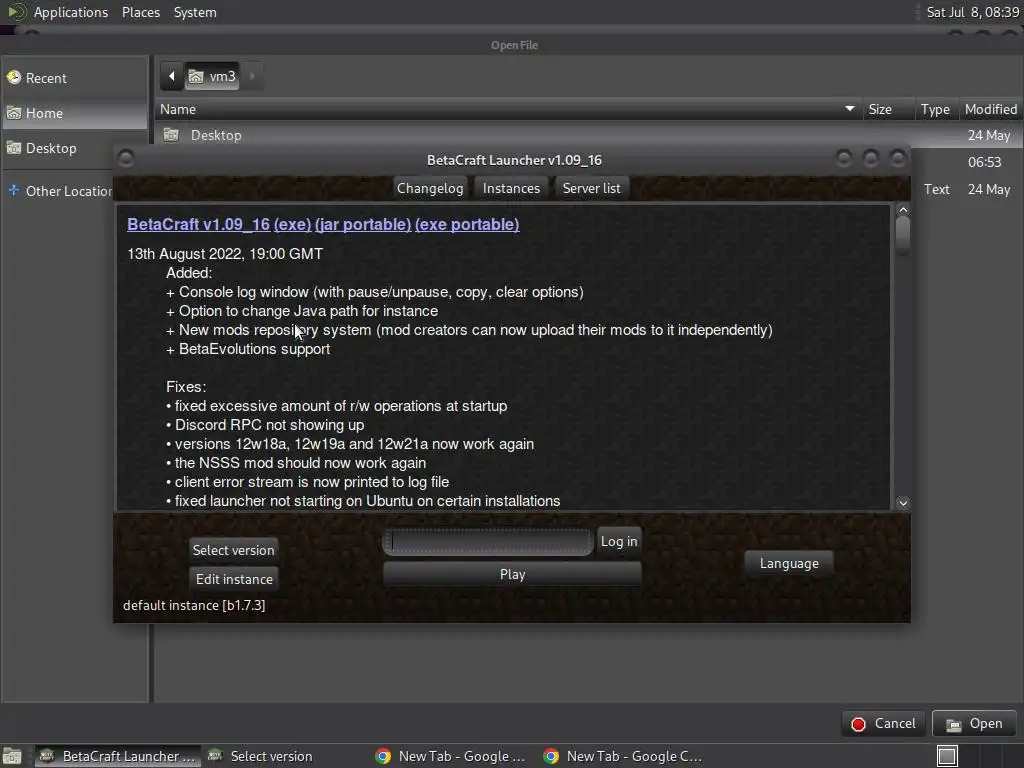This screenshot has width=1024, height=768.
Task: Click the Play button
Action: pyautogui.click(x=512, y=574)
